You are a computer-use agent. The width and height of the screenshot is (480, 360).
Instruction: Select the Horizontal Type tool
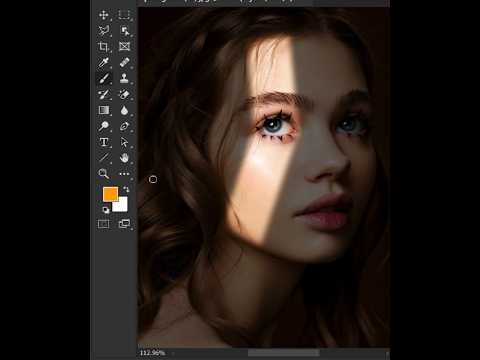click(104, 142)
